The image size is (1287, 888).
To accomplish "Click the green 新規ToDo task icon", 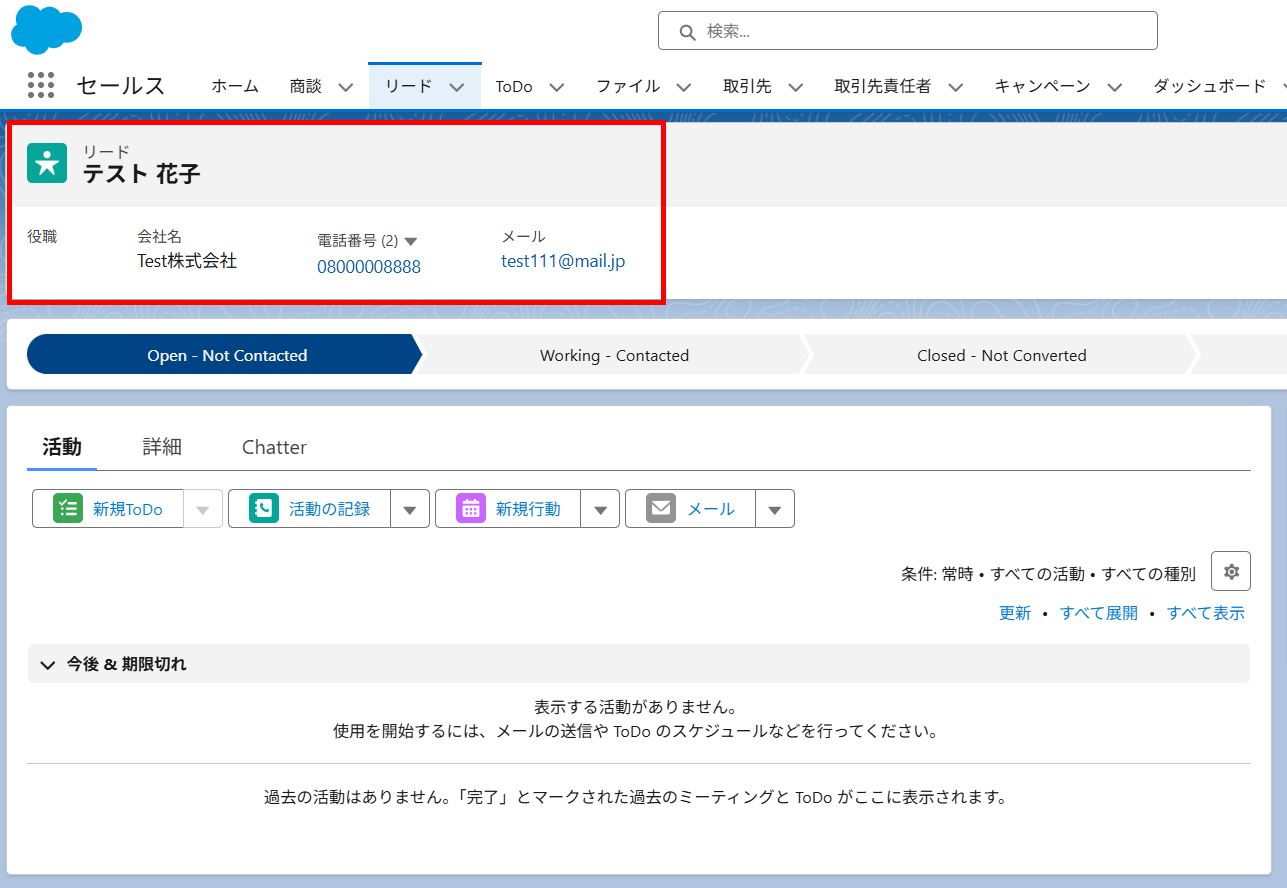I will click(68, 509).
